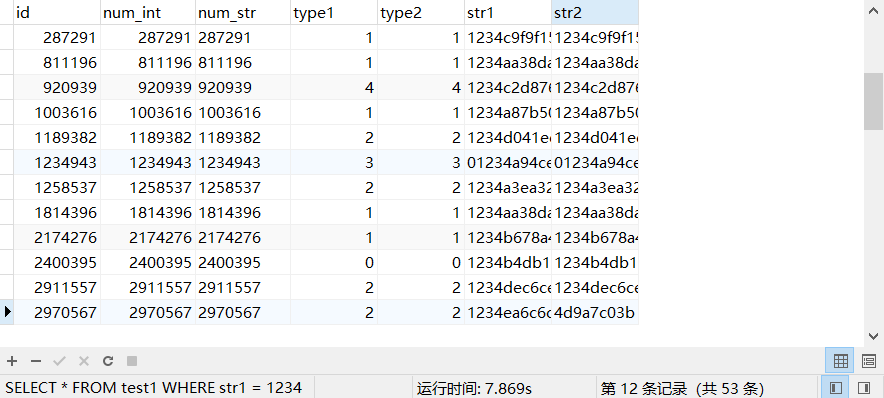Refresh the result set
884x398 pixels.
108,361
